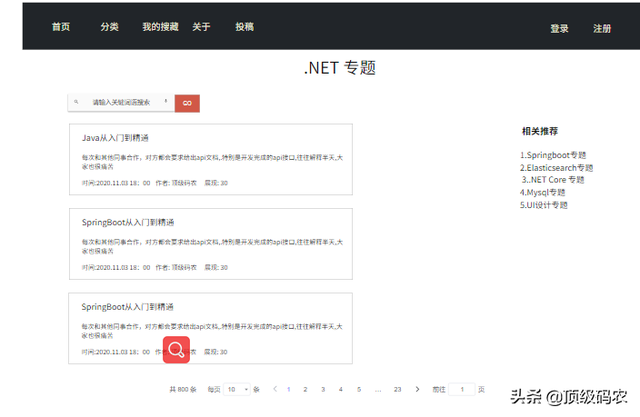Click the timestamp line of the Java article
This screenshot has width=640, height=417.
pyautogui.click(x=155, y=183)
